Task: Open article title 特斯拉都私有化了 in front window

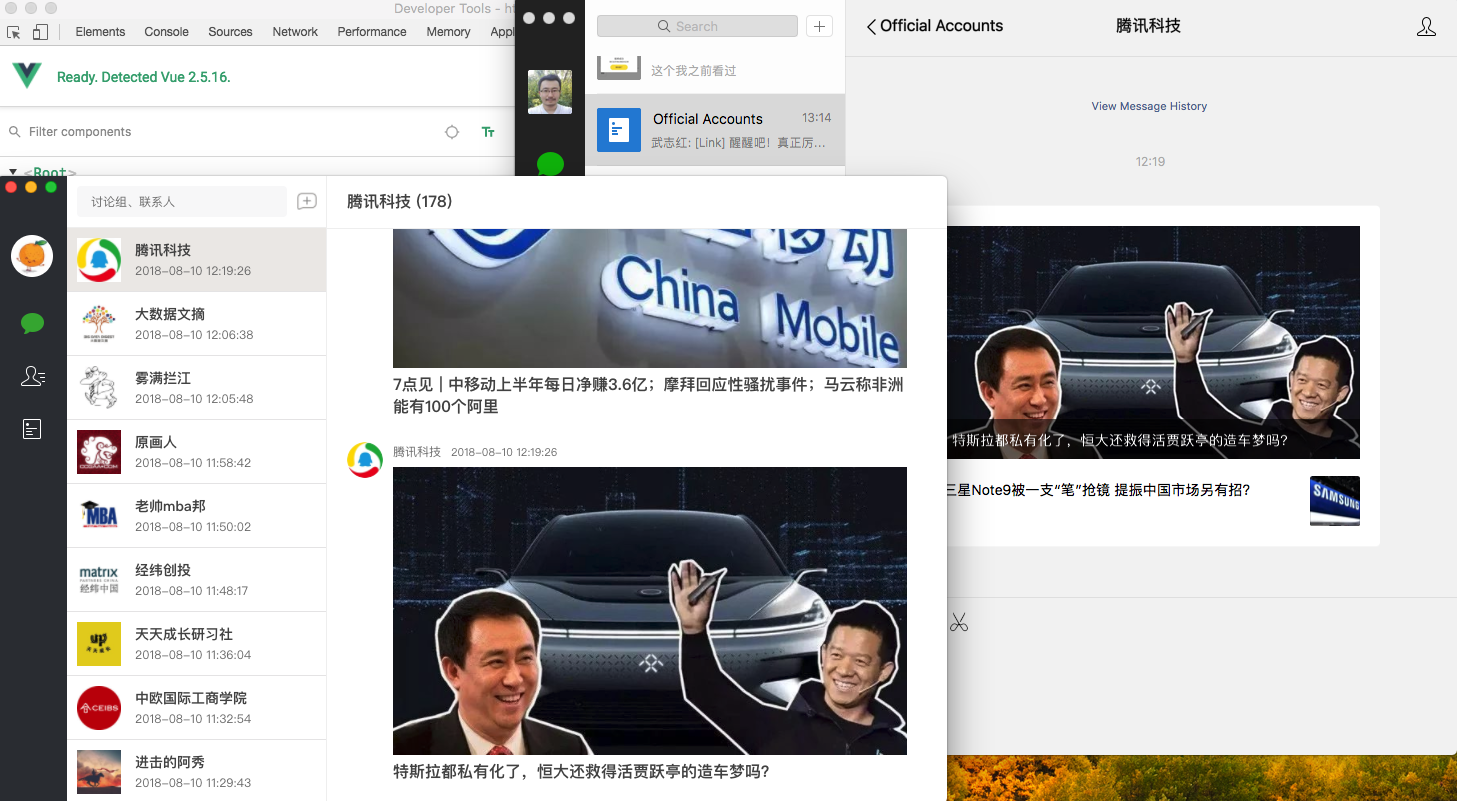Action: point(581,772)
